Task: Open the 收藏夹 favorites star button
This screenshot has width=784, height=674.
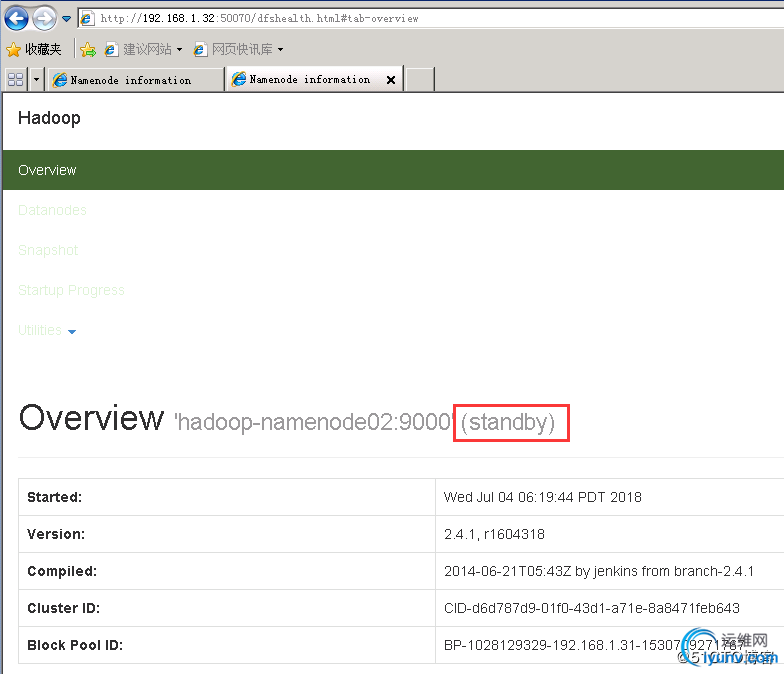Action: point(34,49)
